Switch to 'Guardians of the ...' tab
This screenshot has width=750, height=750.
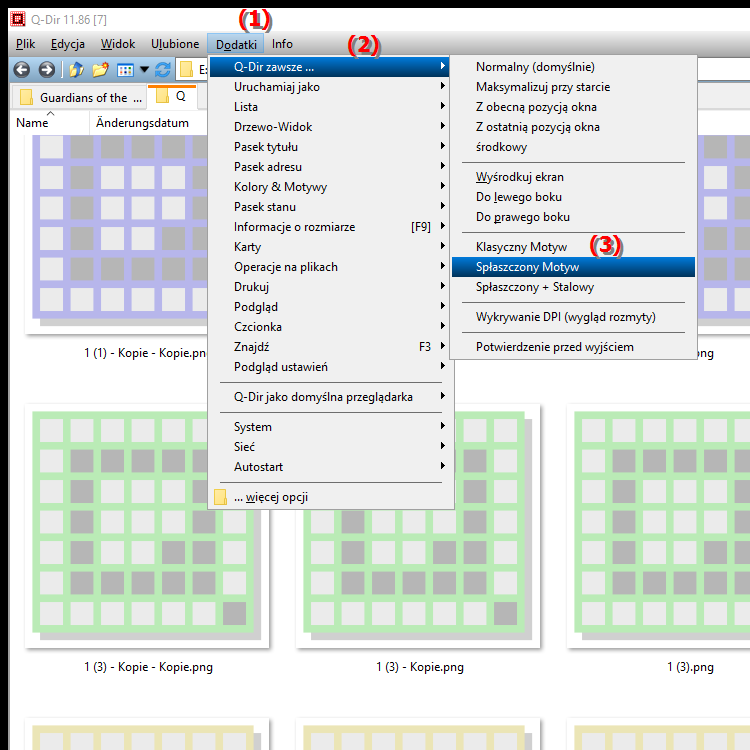79,98
